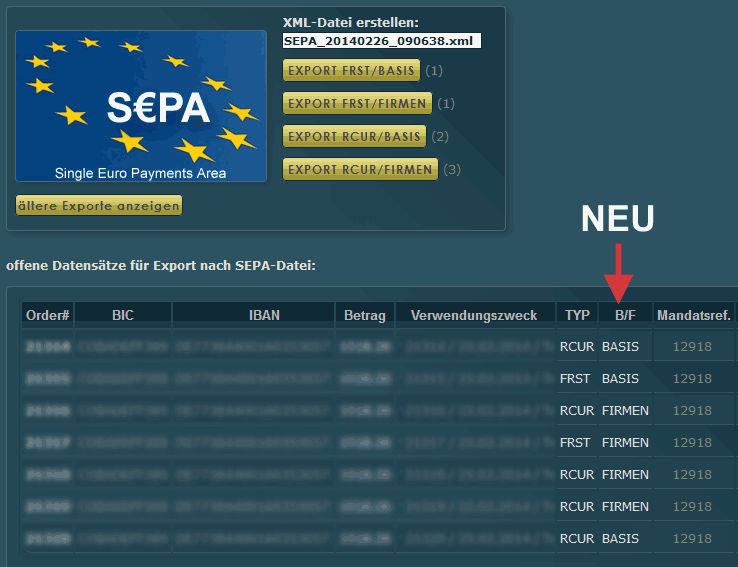
Task: Click mandate reference 12918 in first row
Action: pyautogui.click(x=692, y=347)
